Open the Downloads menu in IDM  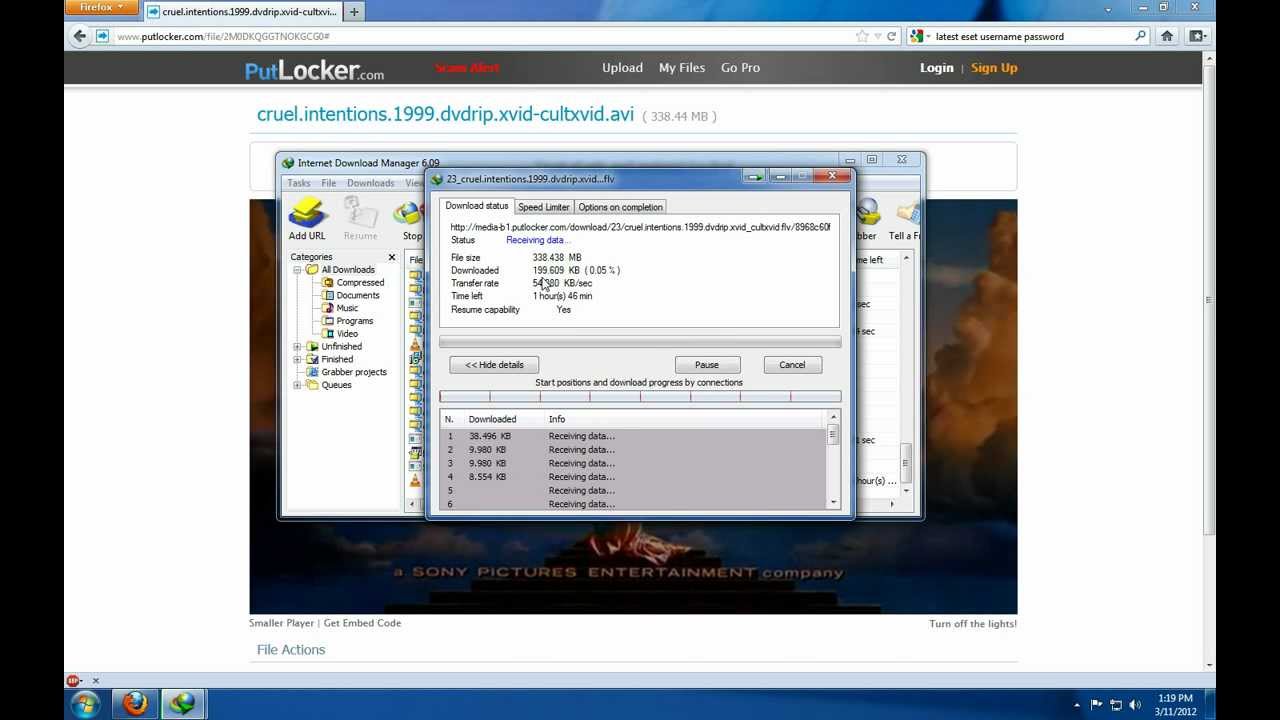370,183
